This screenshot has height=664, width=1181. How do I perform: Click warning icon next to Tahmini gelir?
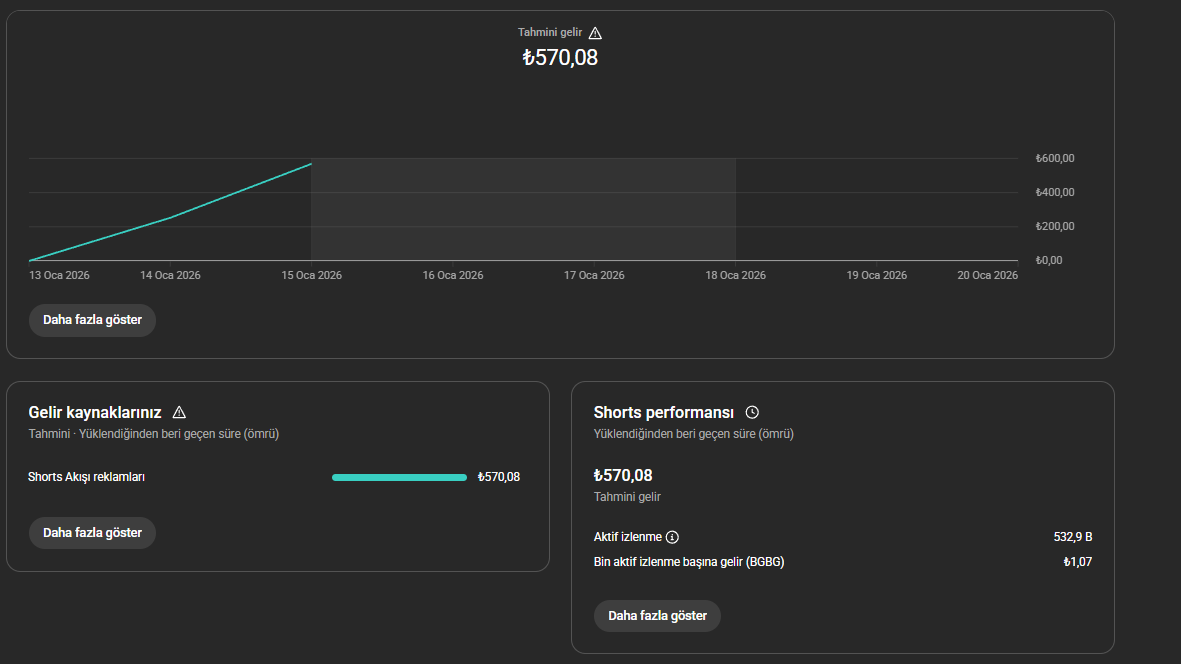(x=595, y=33)
